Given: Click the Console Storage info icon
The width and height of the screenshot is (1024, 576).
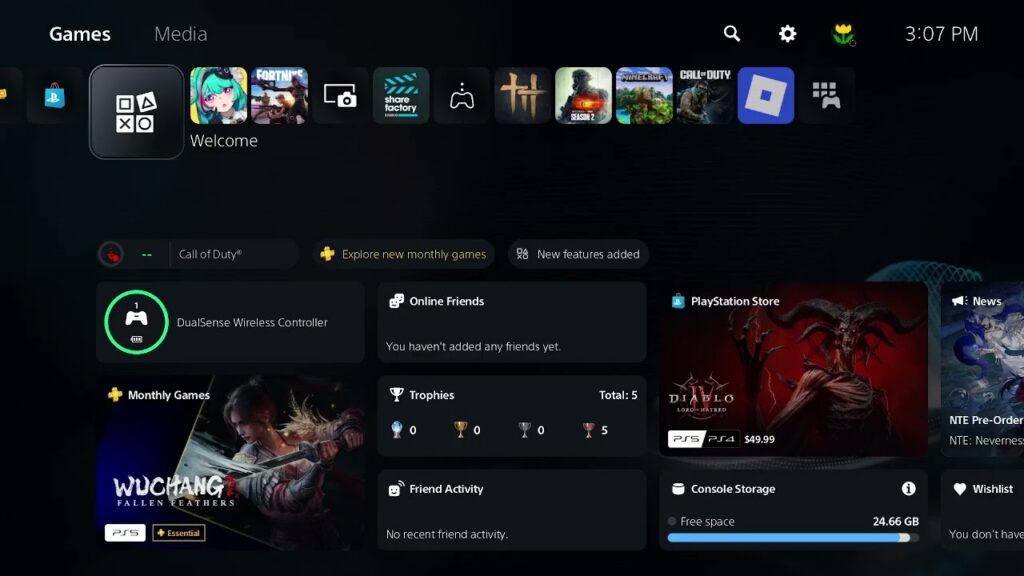Looking at the screenshot, I should point(908,488).
